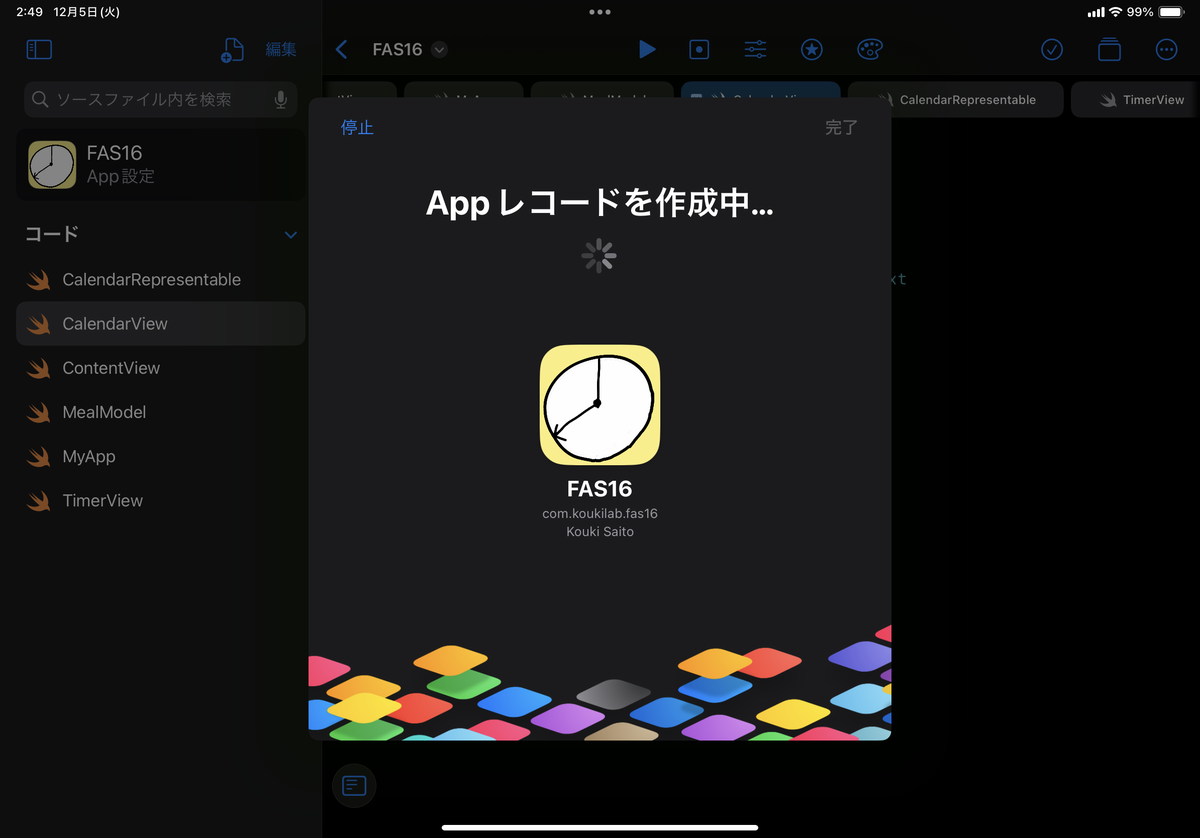
Task: Open the stacked windows icon
Action: click(1108, 49)
